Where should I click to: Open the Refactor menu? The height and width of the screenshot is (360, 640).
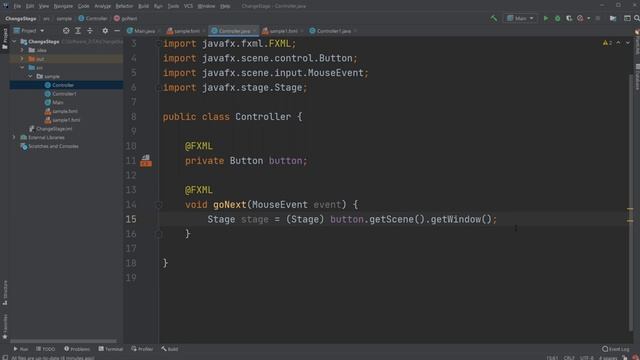coord(124,6)
